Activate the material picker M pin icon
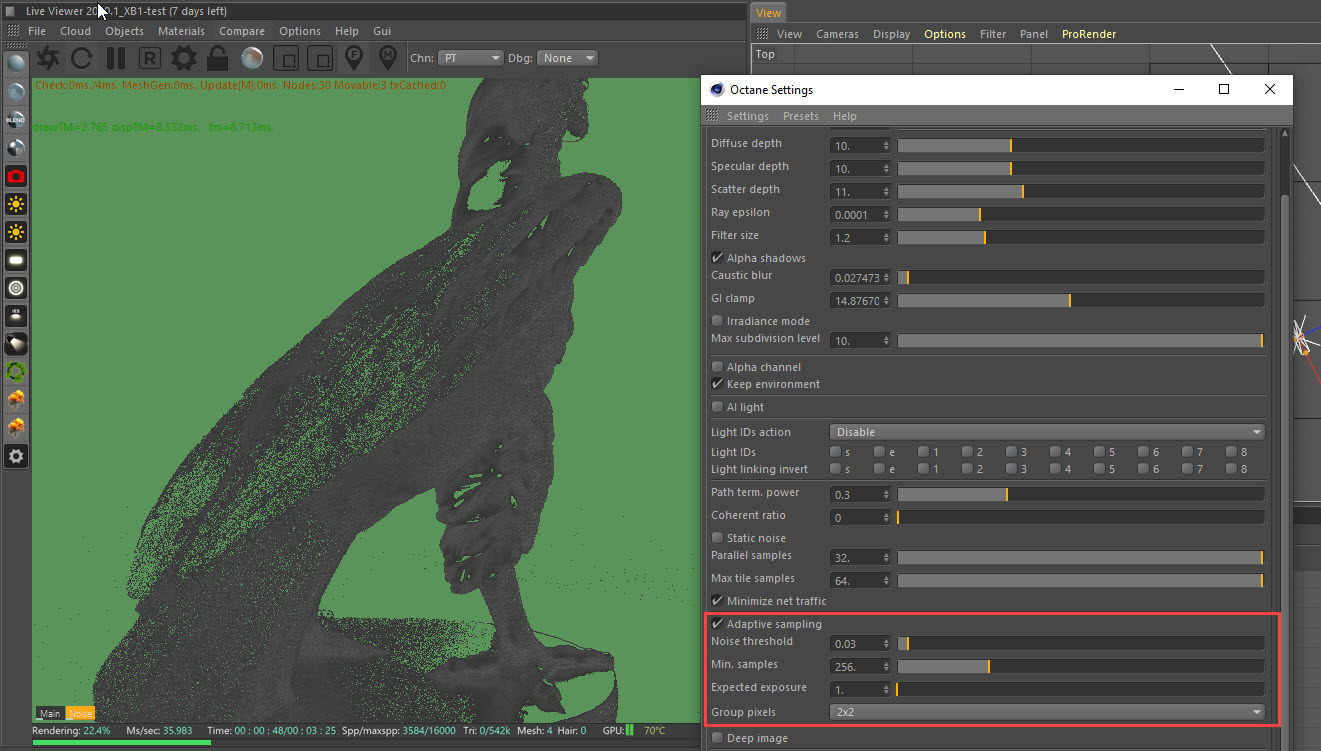1321x751 pixels. tap(387, 57)
